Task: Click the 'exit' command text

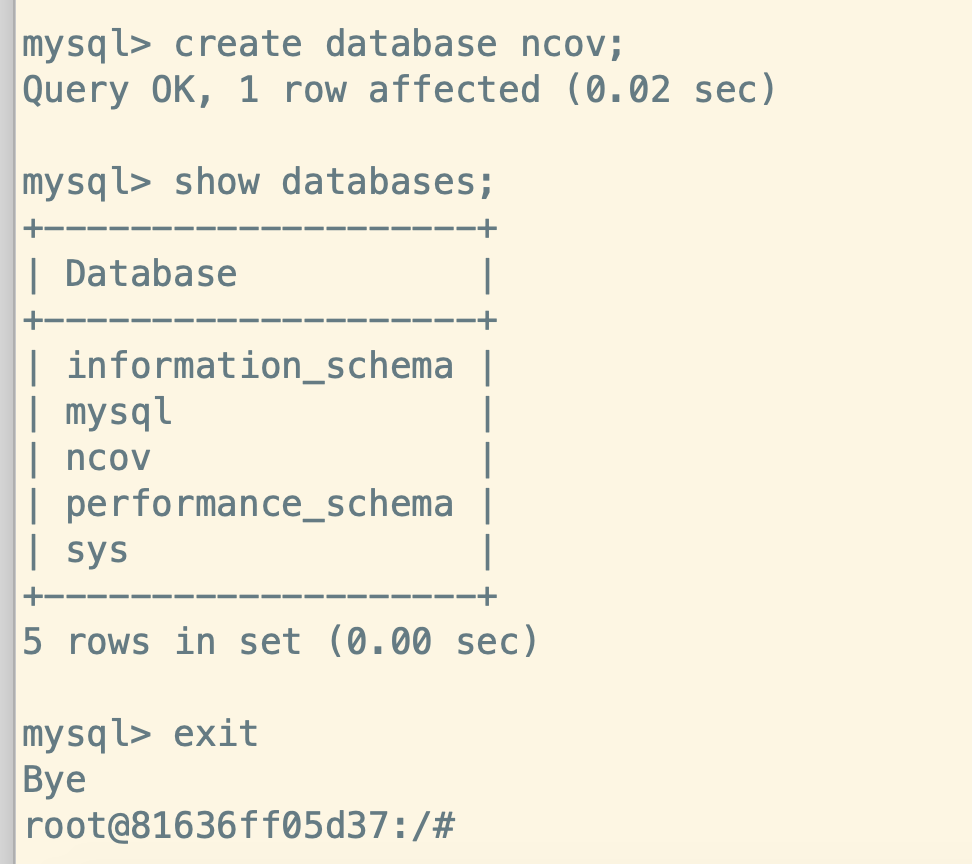Action: (216, 734)
